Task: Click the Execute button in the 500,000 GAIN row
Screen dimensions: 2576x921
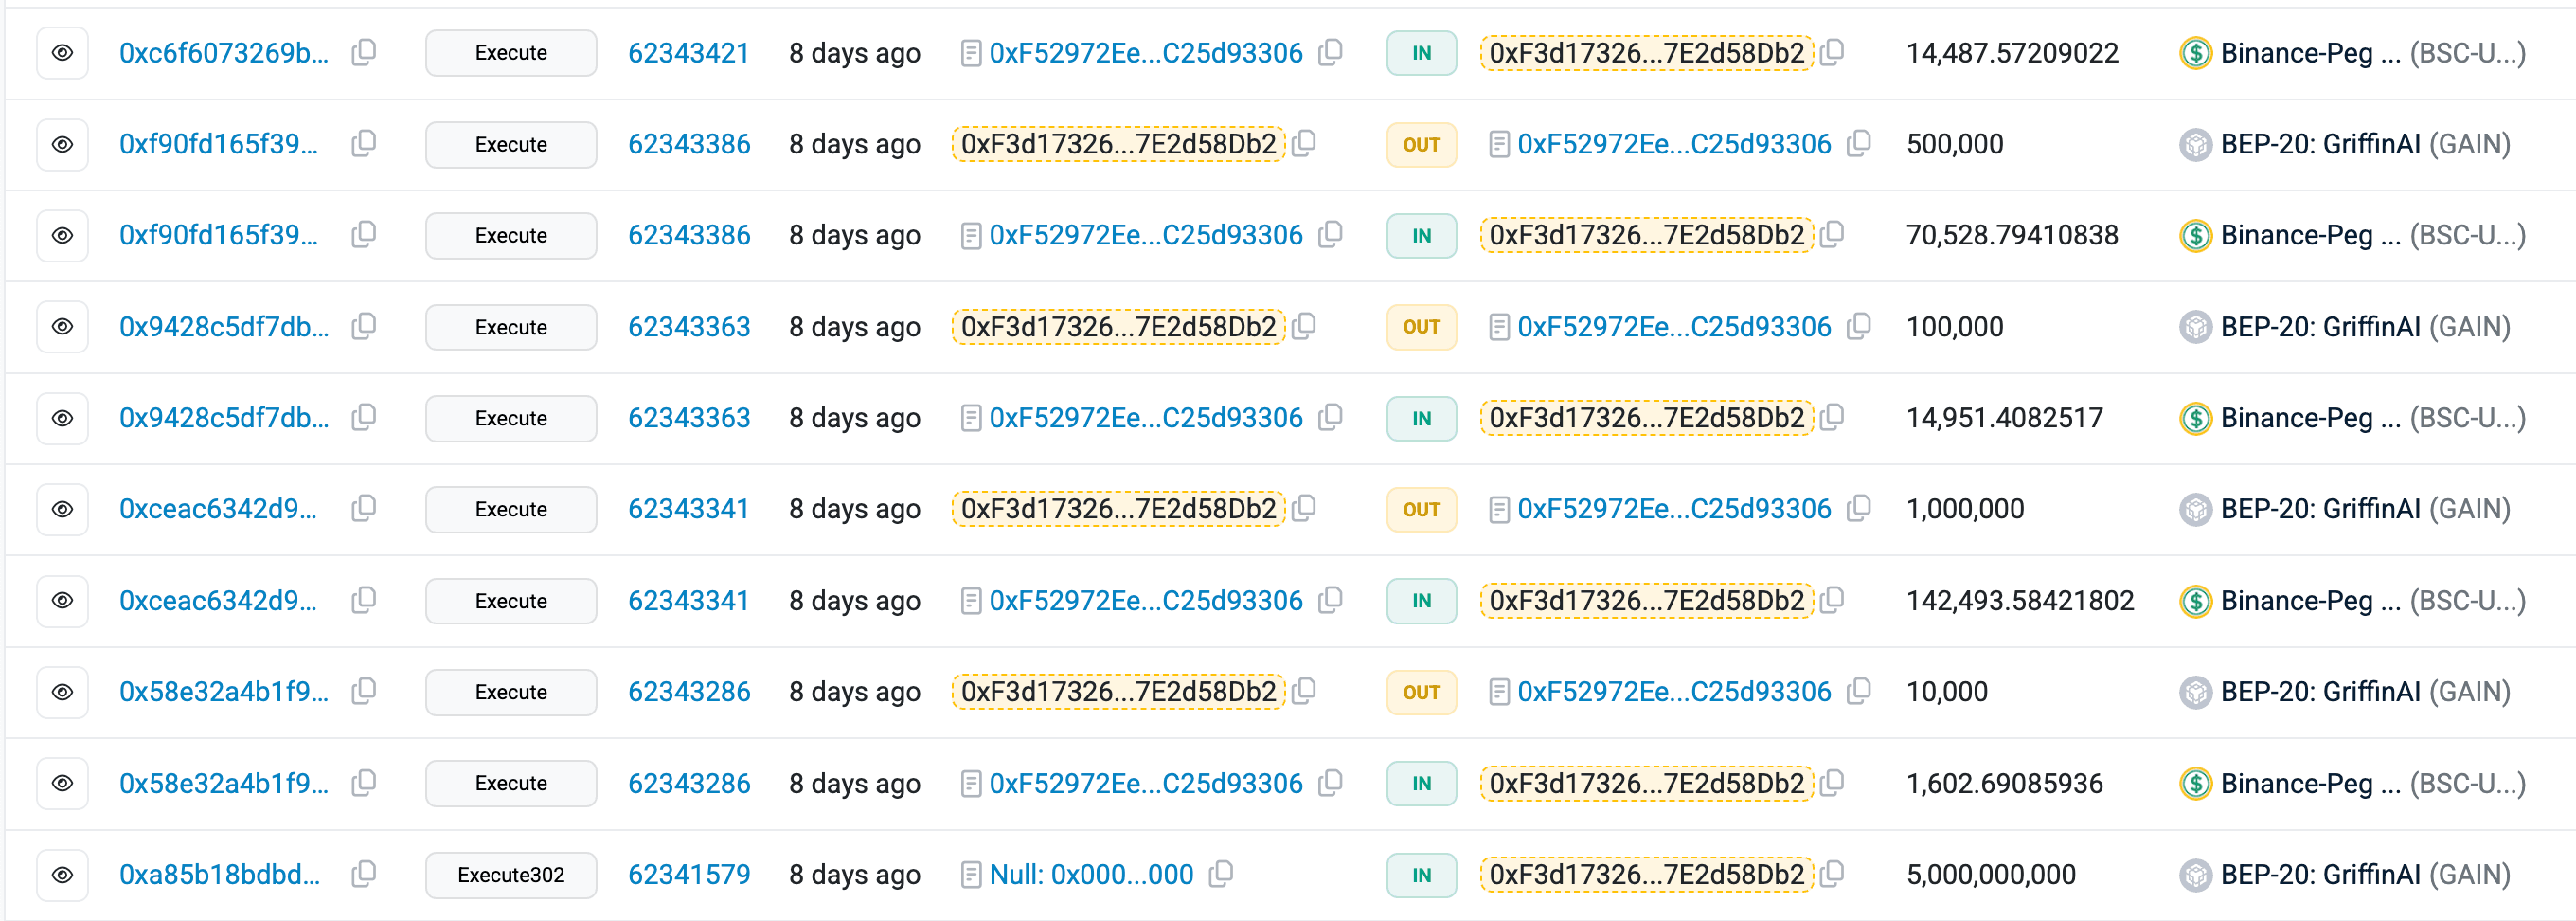Action: 510,144
